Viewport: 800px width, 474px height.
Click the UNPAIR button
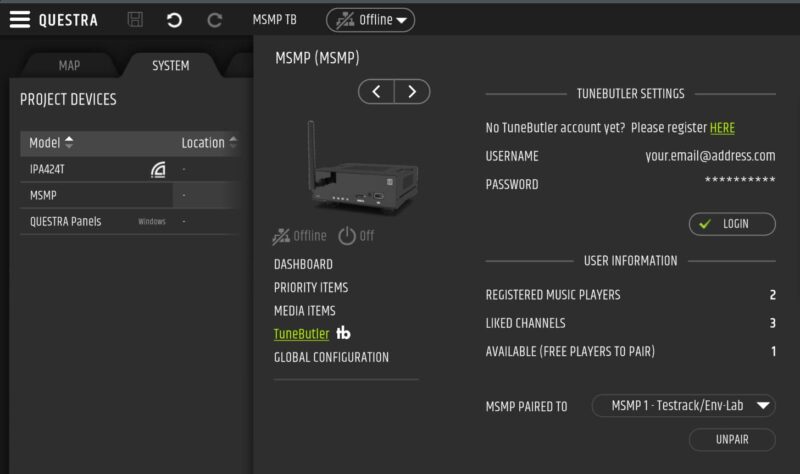click(x=732, y=439)
